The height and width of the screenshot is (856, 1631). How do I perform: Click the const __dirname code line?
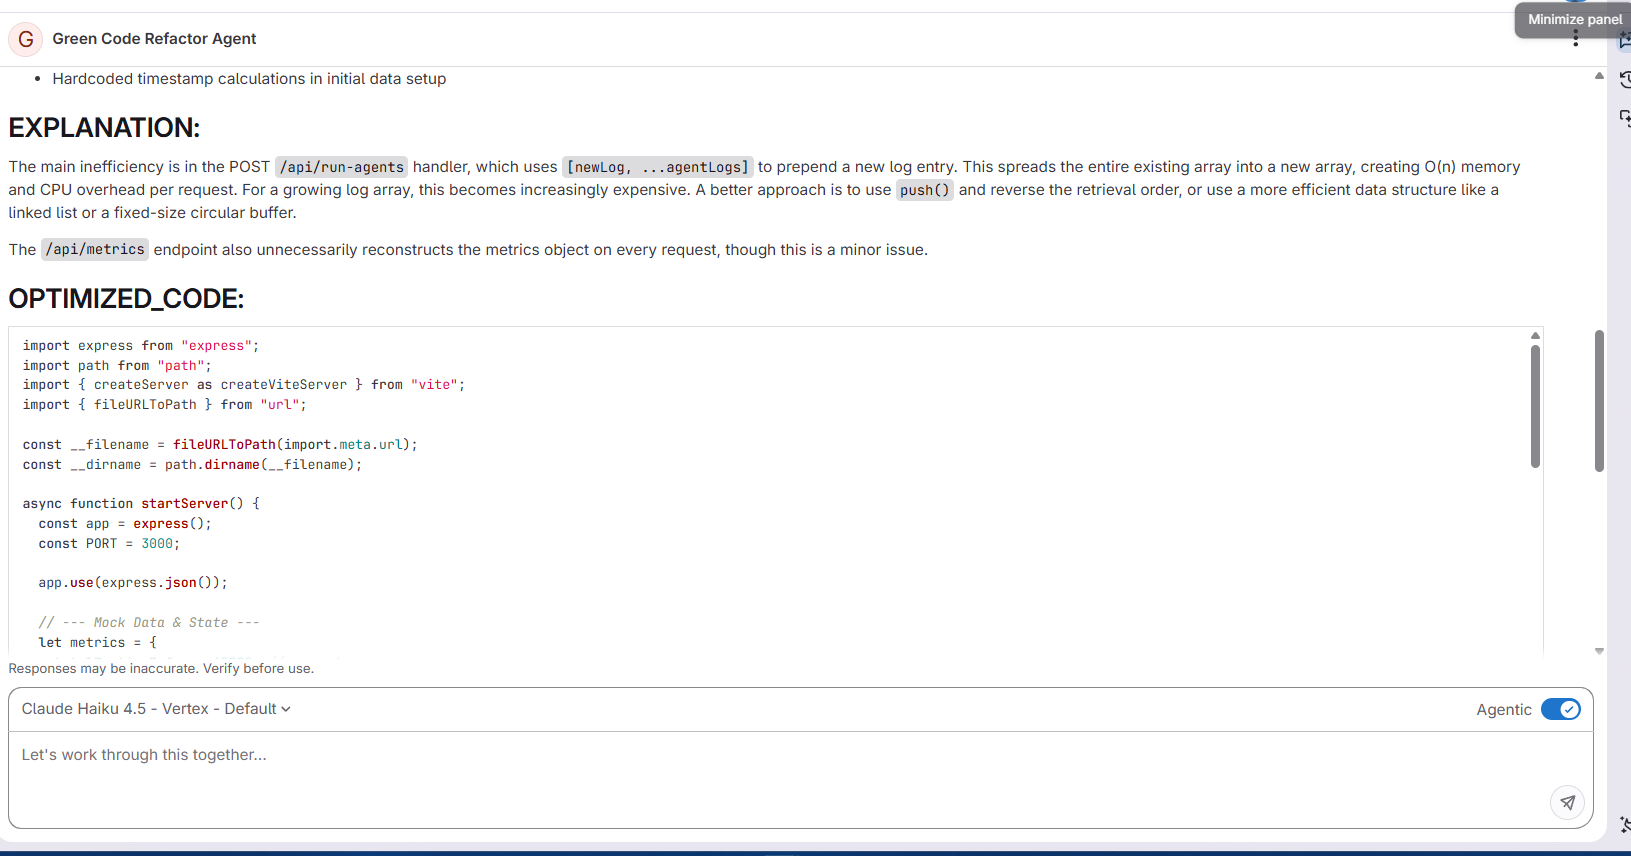pos(192,465)
